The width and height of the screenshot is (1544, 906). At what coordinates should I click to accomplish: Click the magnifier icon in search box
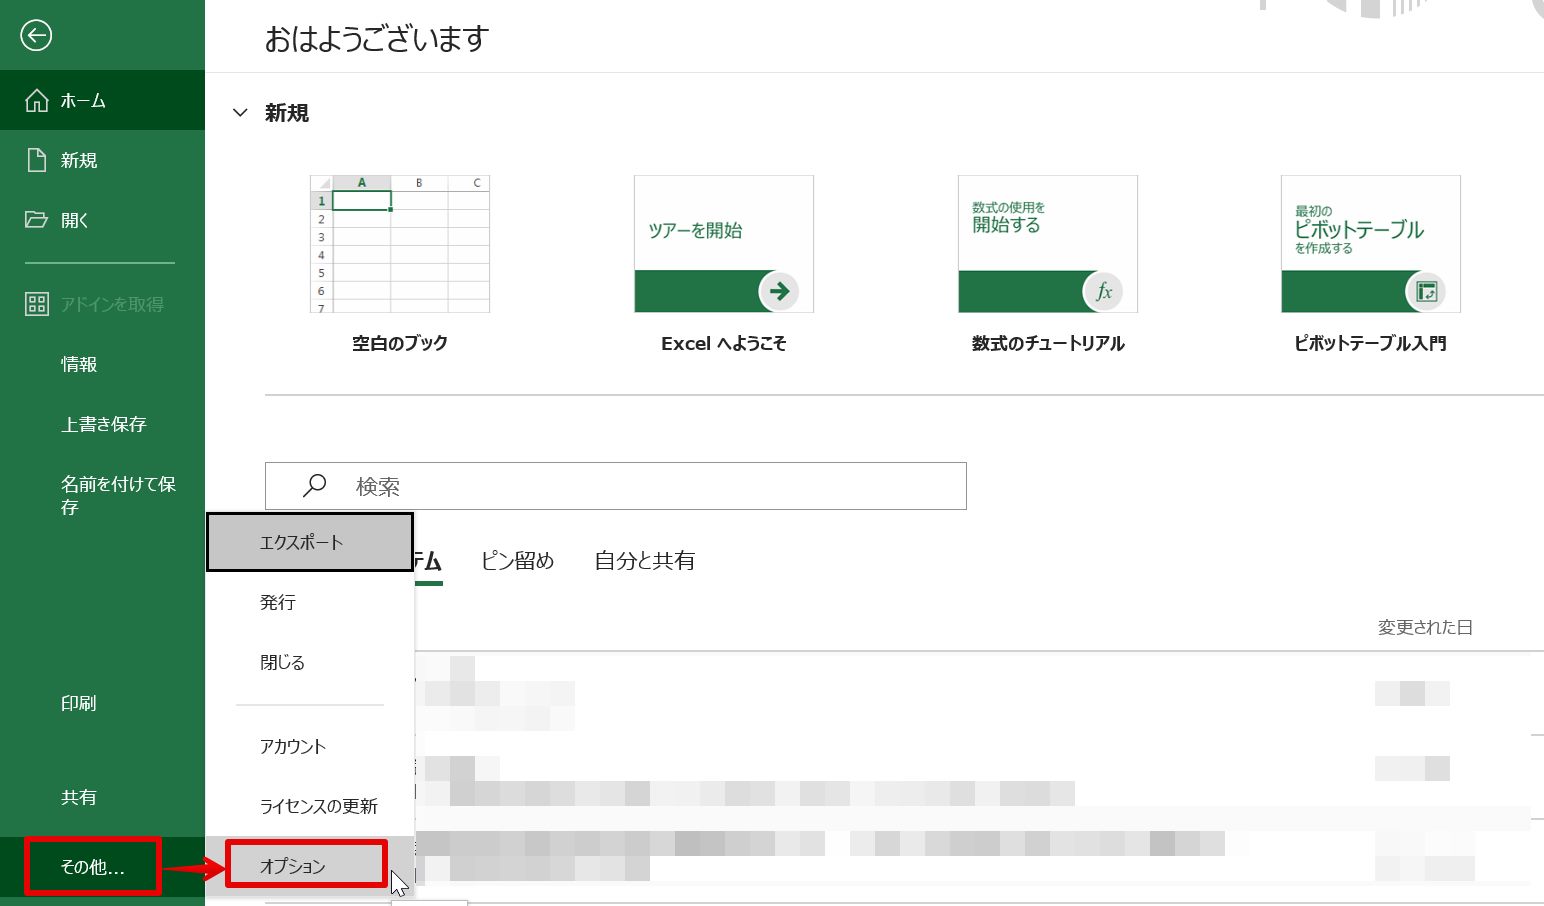click(x=314, y=486)
